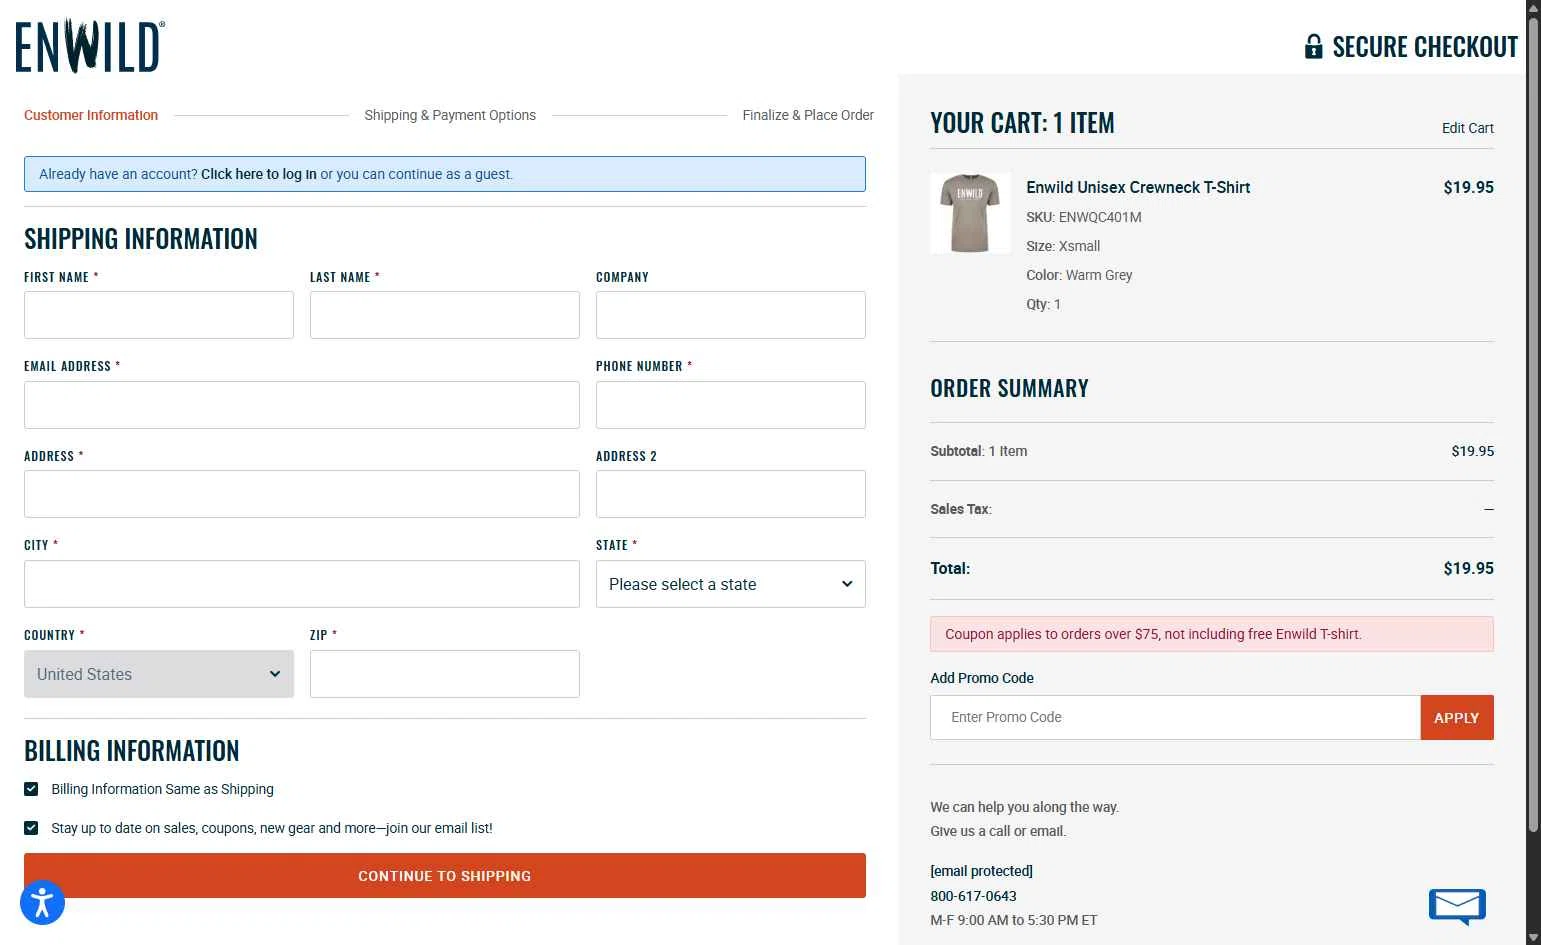Focus the Company field
Image resolution: width=1541 pixels, height=945 pixels.
click(731, 315)
